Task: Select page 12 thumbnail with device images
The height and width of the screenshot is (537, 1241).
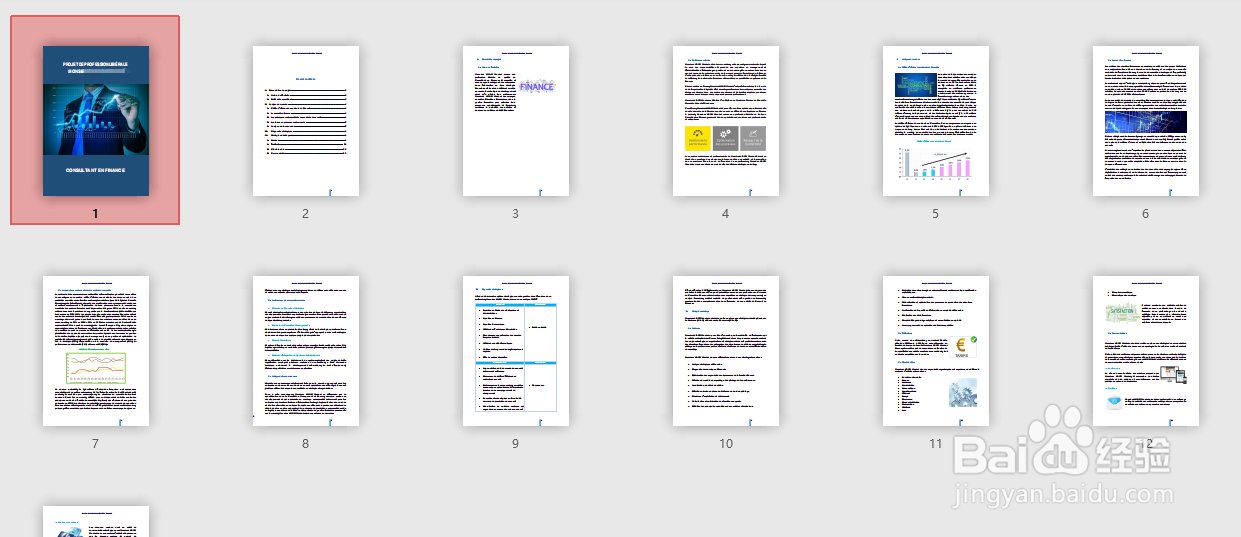Action: point(1145,351)
